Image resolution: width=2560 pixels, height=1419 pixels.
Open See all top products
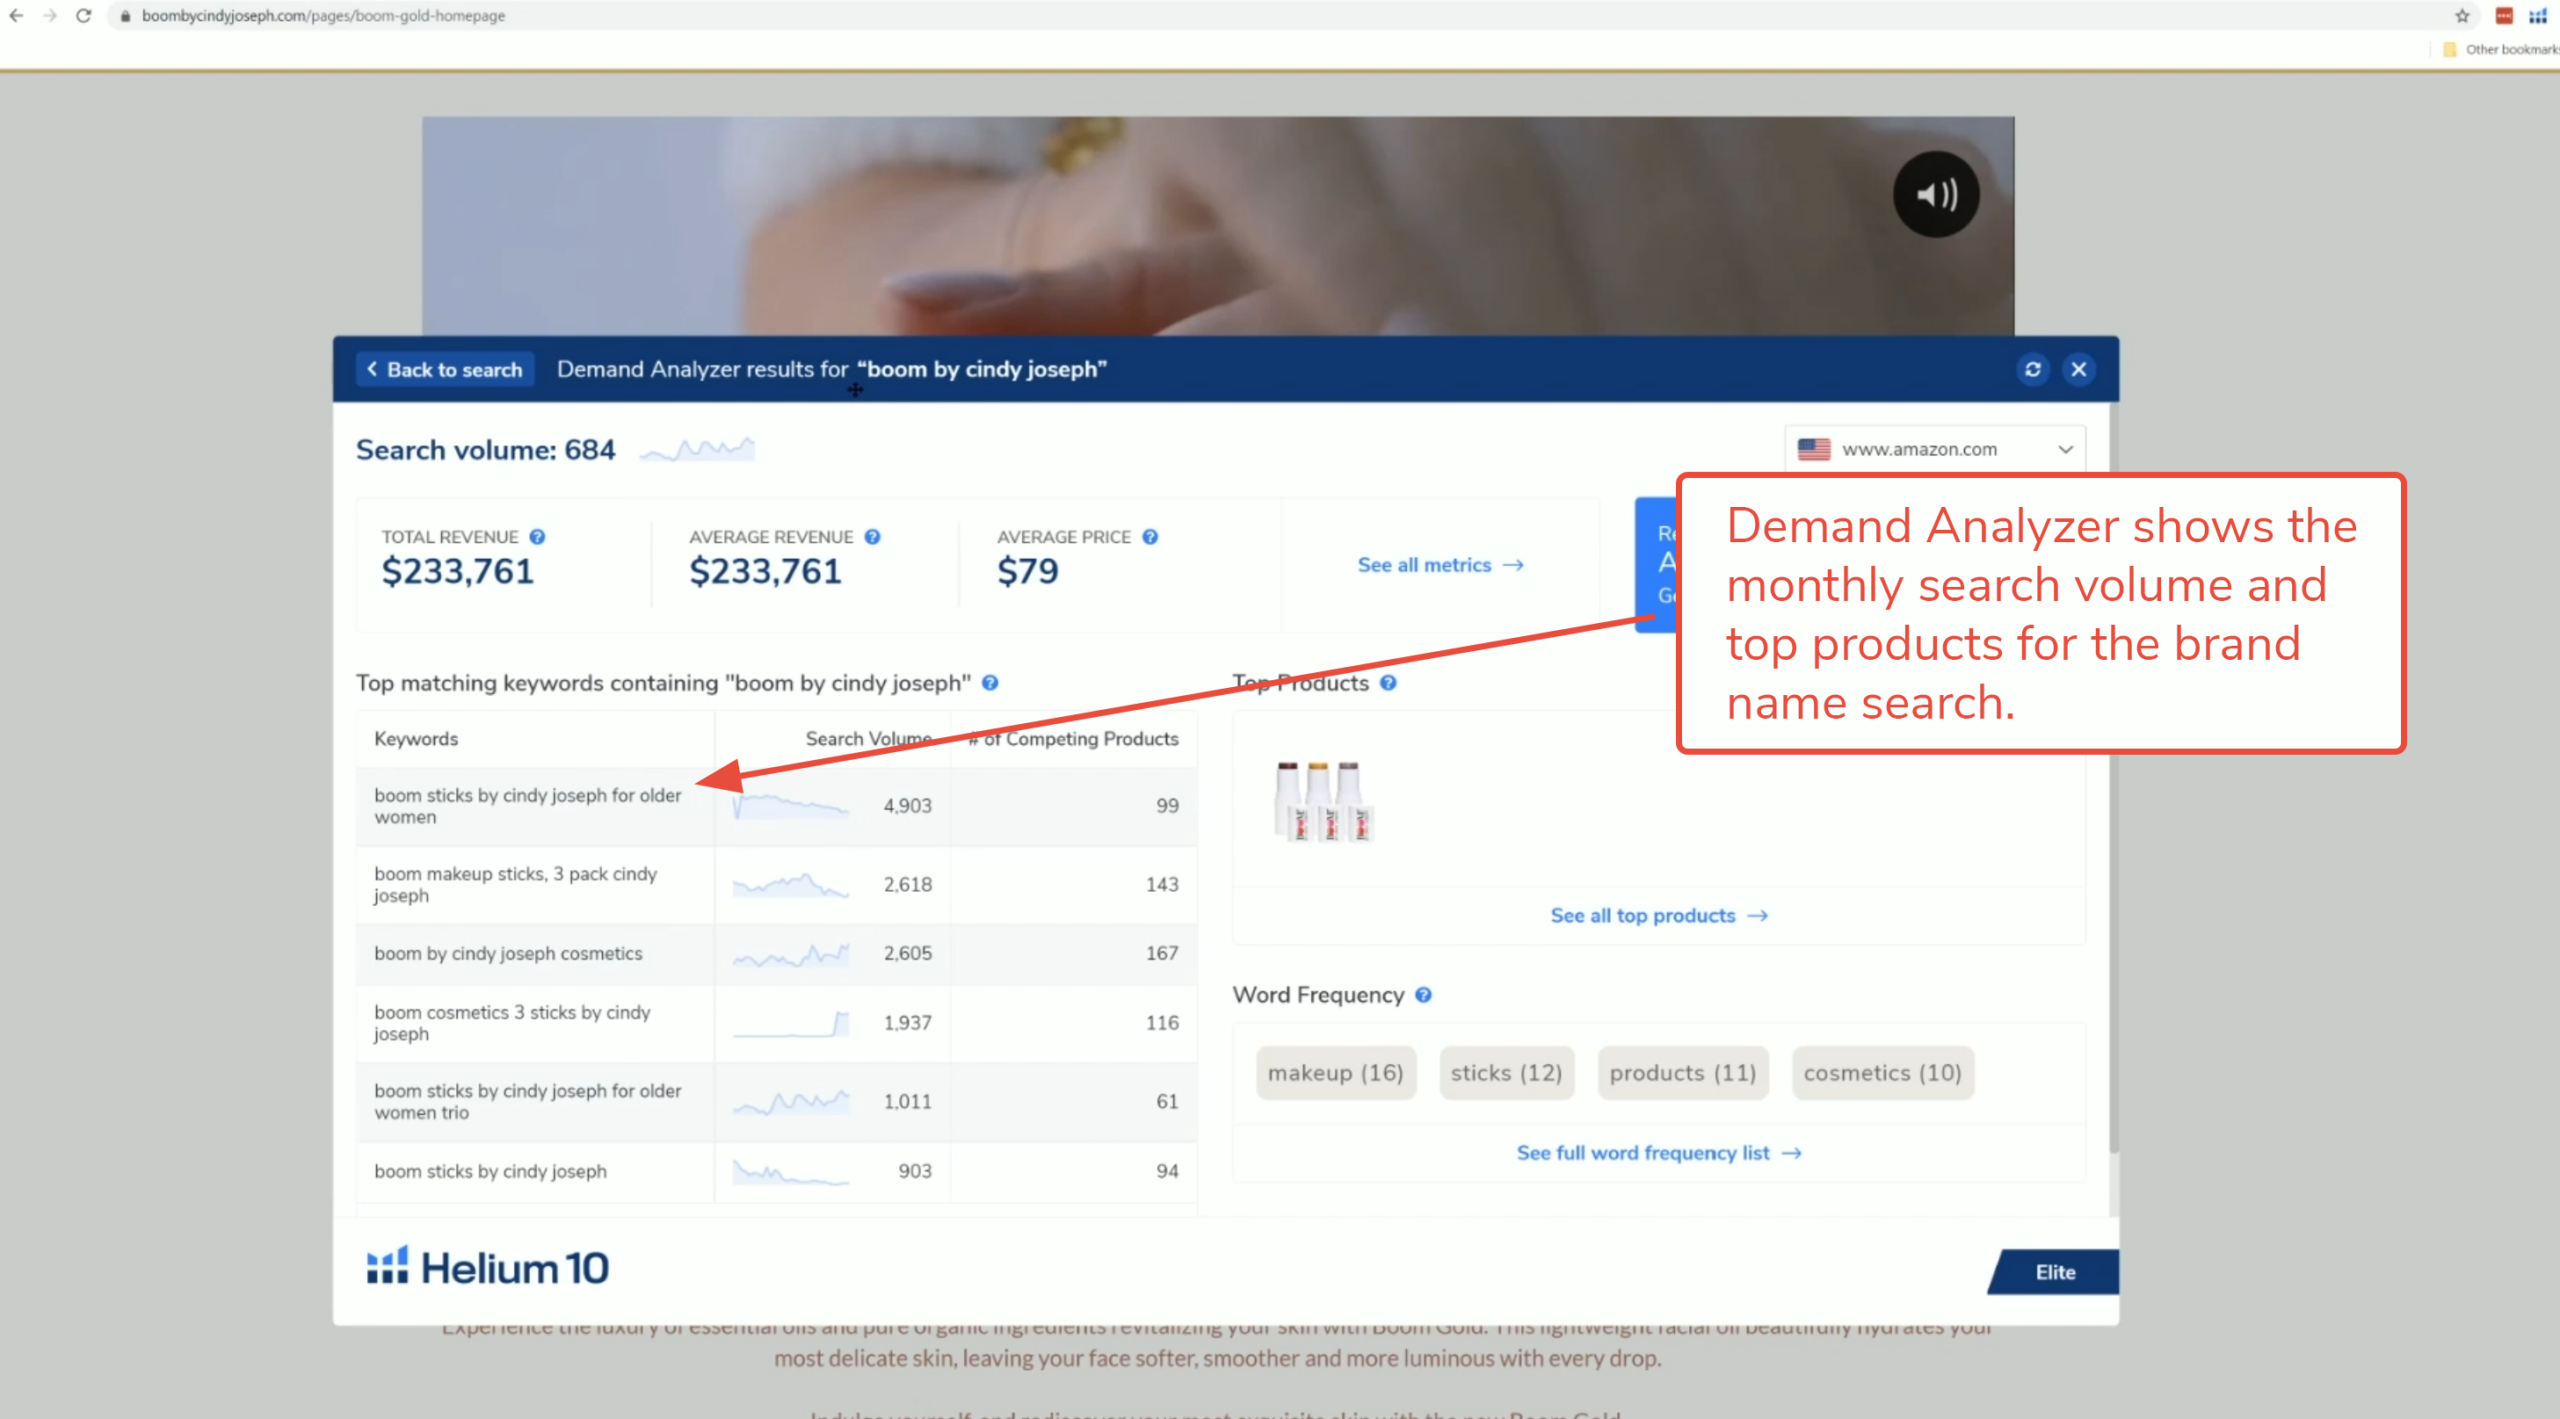coord(1658,915)
